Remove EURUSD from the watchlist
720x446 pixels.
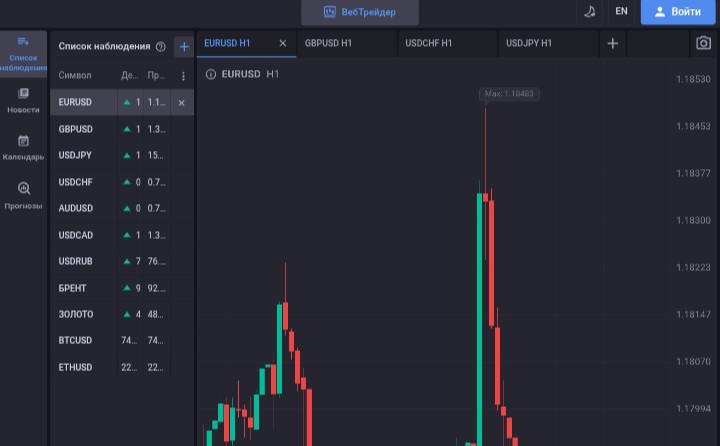point(181,103)
